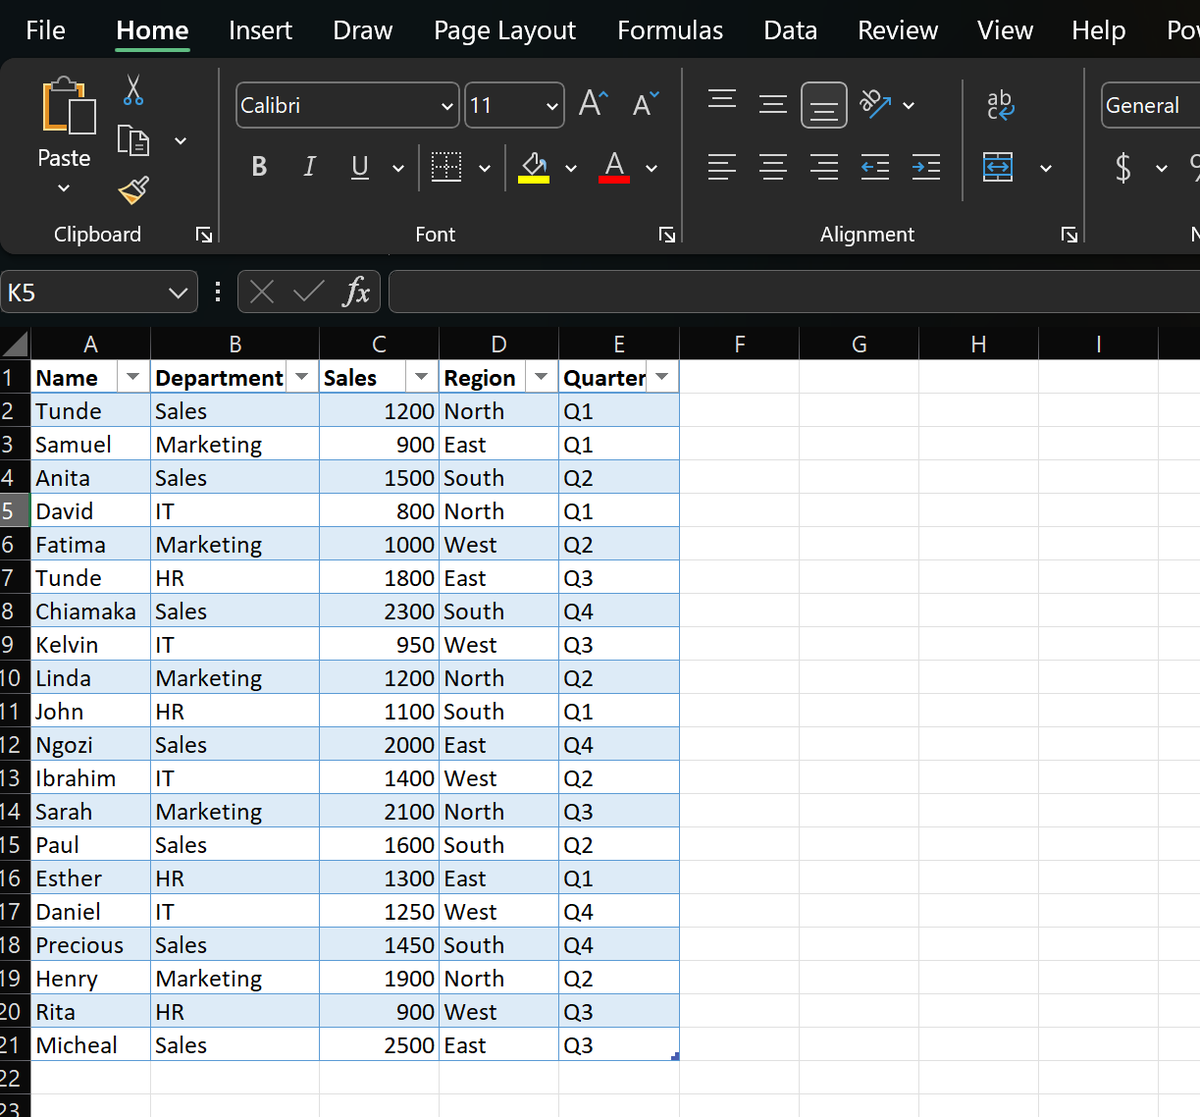
Task: Open Font settings dialog launcher
Action: [x=667, y=235]
